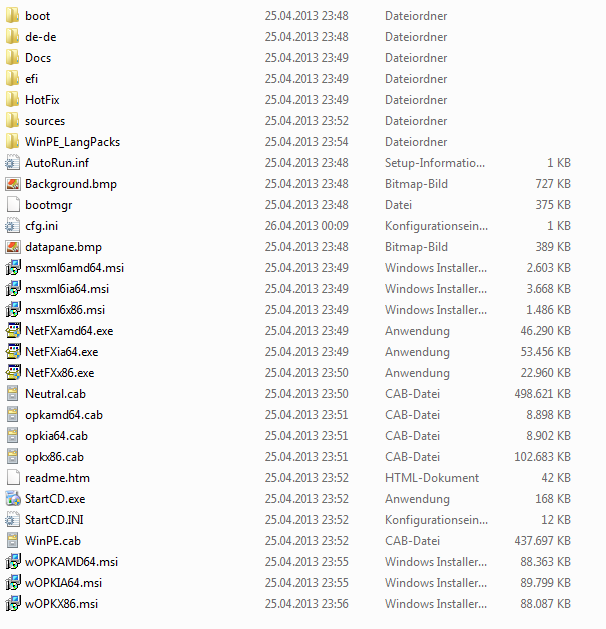Select the file name NetFXia64.exe
Screen dimensions: 606x629
pos(62,351)
